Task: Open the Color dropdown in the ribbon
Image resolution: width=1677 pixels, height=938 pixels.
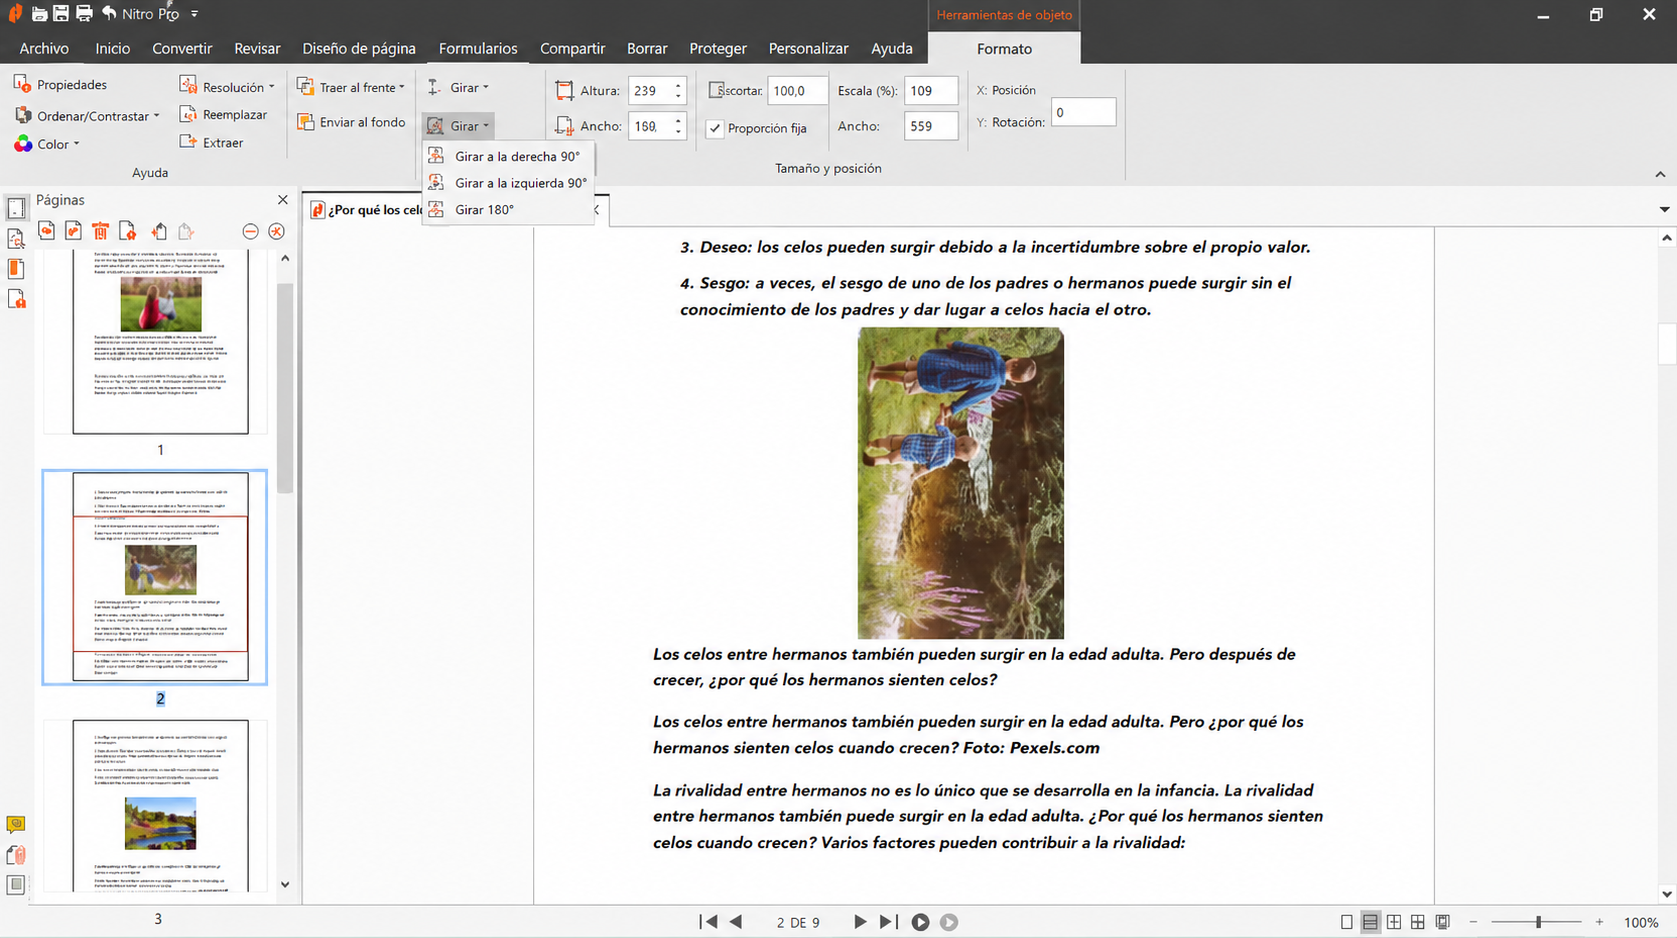Action: pyautogui.click(x=46, y=144)
